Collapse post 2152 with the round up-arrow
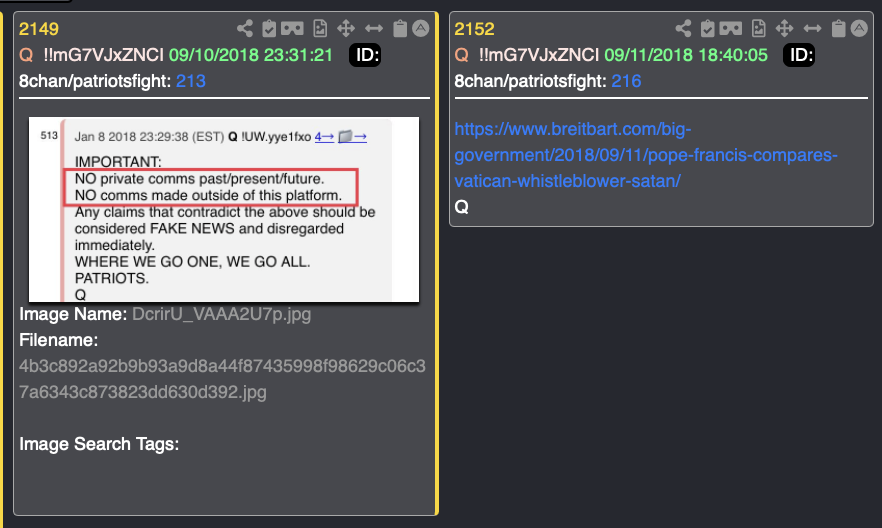This screenshot has height=528, width=882. (859, 28)
